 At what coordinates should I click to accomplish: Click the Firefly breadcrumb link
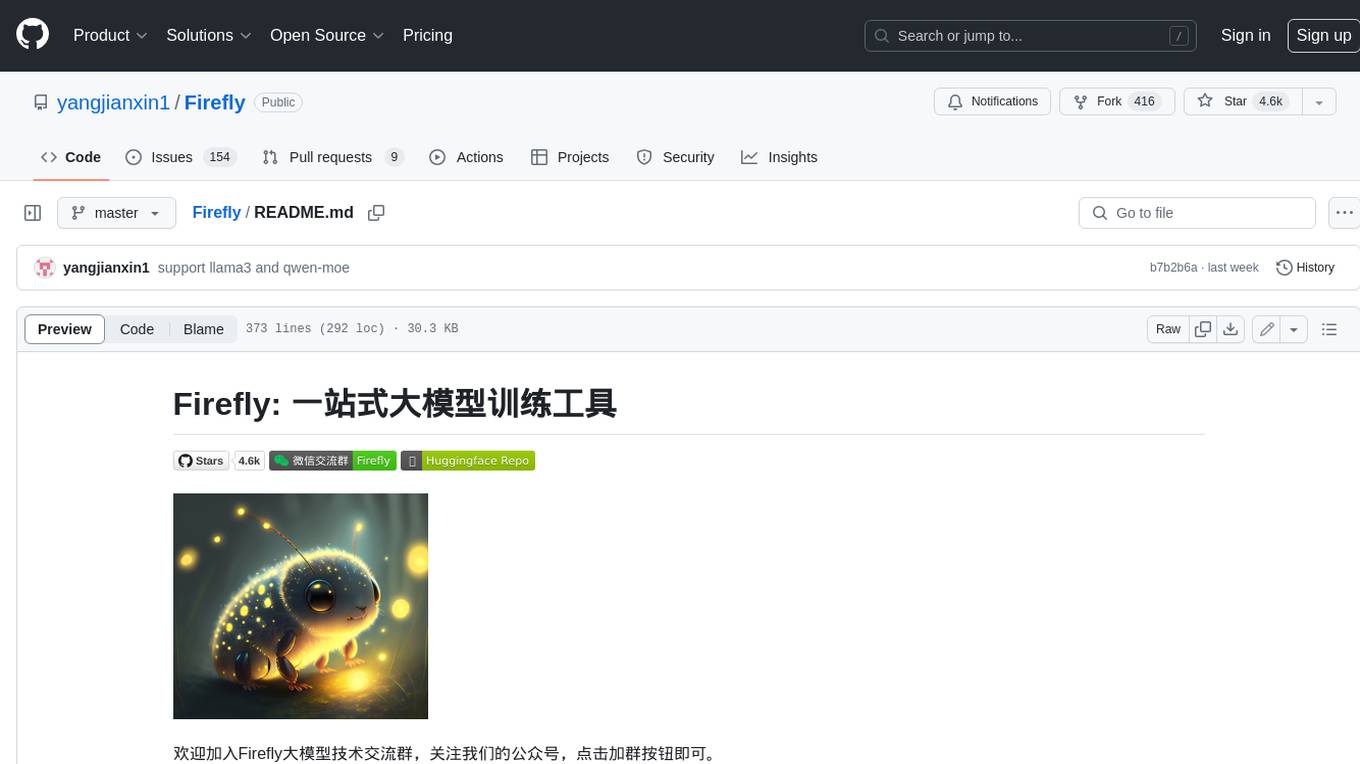click(216, 212)
